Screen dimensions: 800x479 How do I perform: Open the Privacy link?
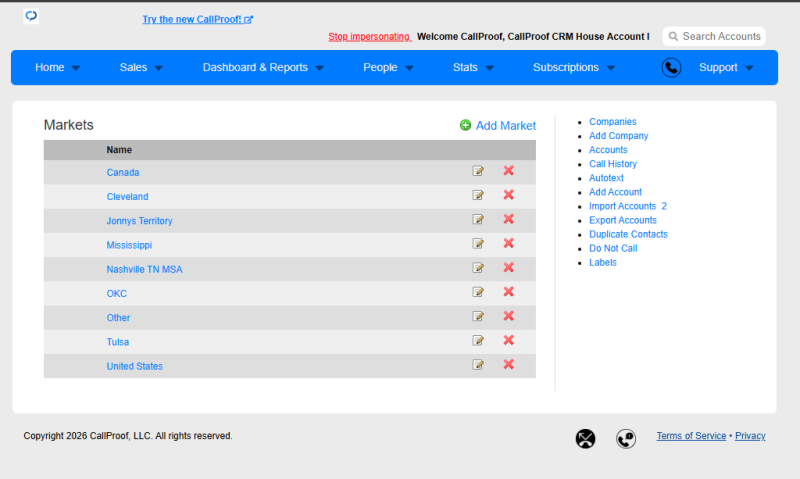[x=750, y=436]
